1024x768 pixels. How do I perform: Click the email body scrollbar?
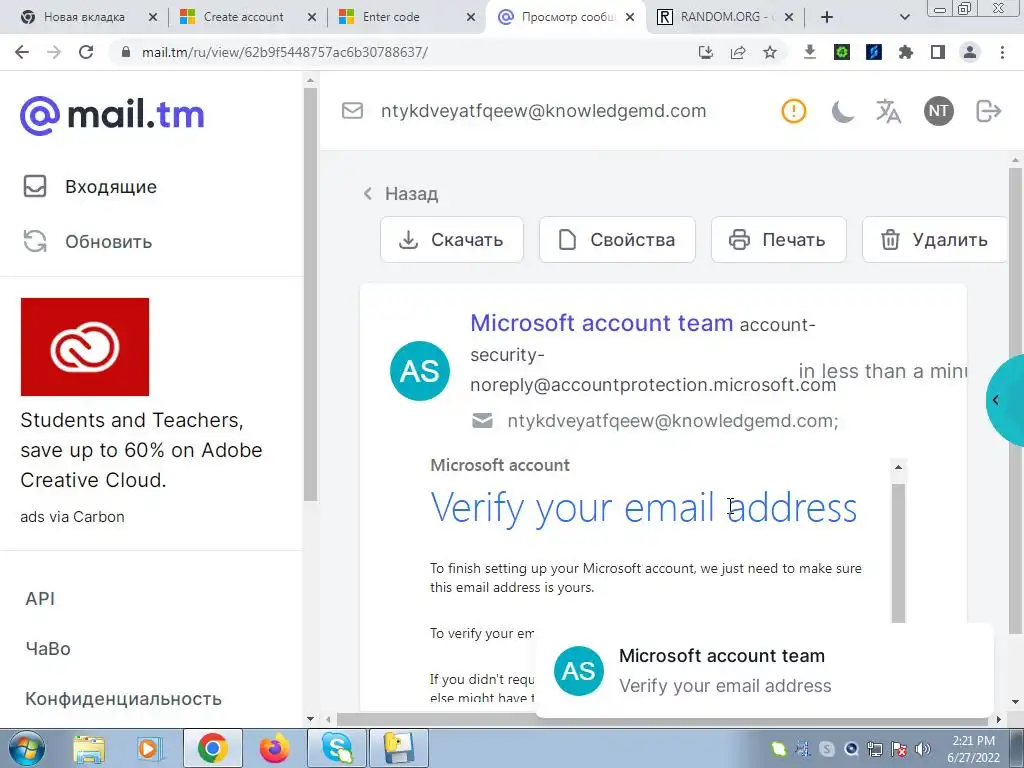click(x=899, y=552)
